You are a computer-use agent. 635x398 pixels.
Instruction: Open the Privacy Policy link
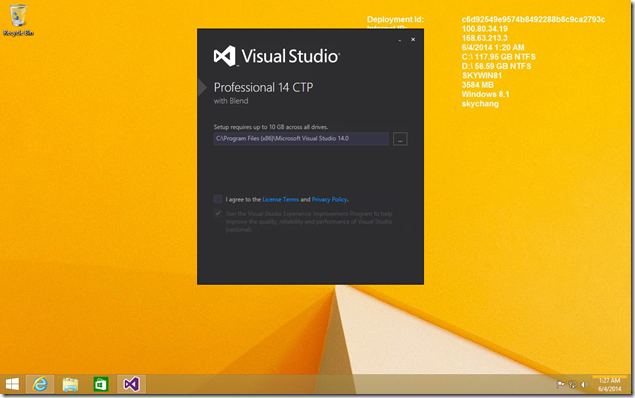[329, 199]
